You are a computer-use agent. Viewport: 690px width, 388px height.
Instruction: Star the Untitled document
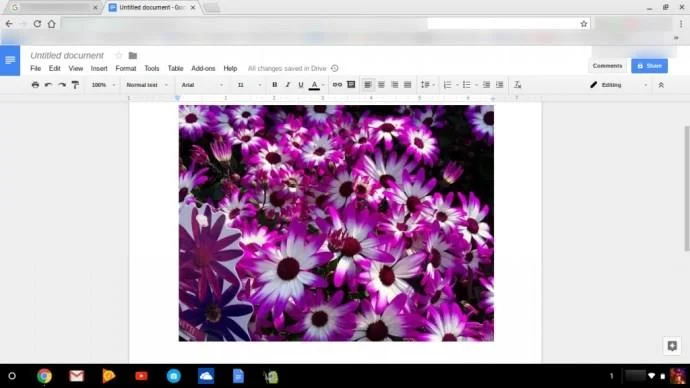point(118,55)
